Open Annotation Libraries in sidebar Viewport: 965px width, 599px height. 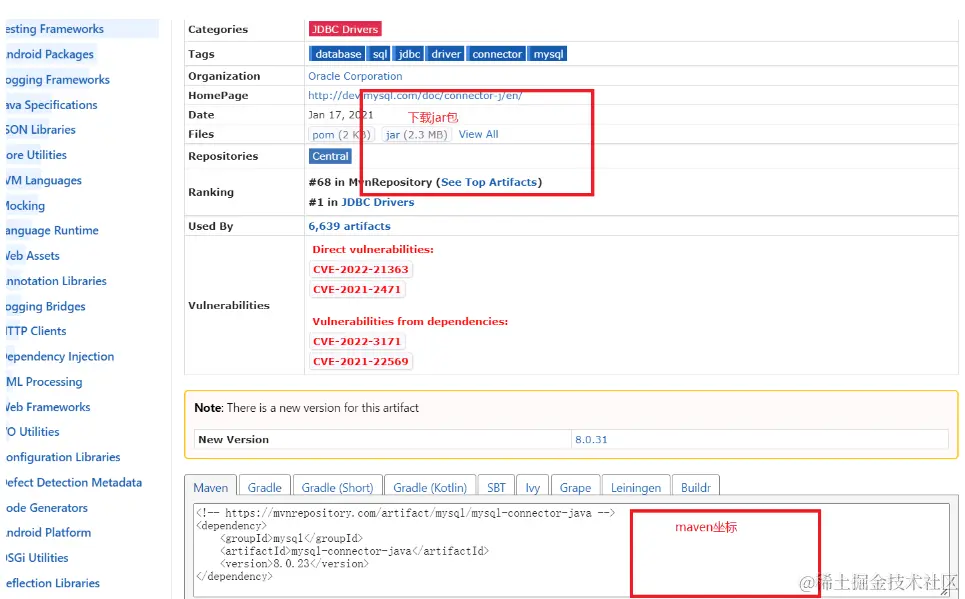point(55,281)
